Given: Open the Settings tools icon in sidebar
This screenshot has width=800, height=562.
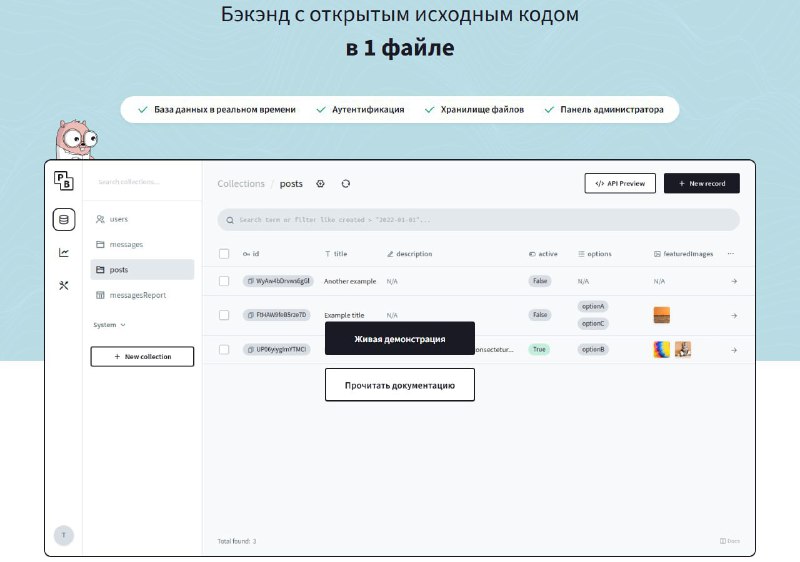Looking at the screenshot, I should pyautogui.click(x=64, y=285).
